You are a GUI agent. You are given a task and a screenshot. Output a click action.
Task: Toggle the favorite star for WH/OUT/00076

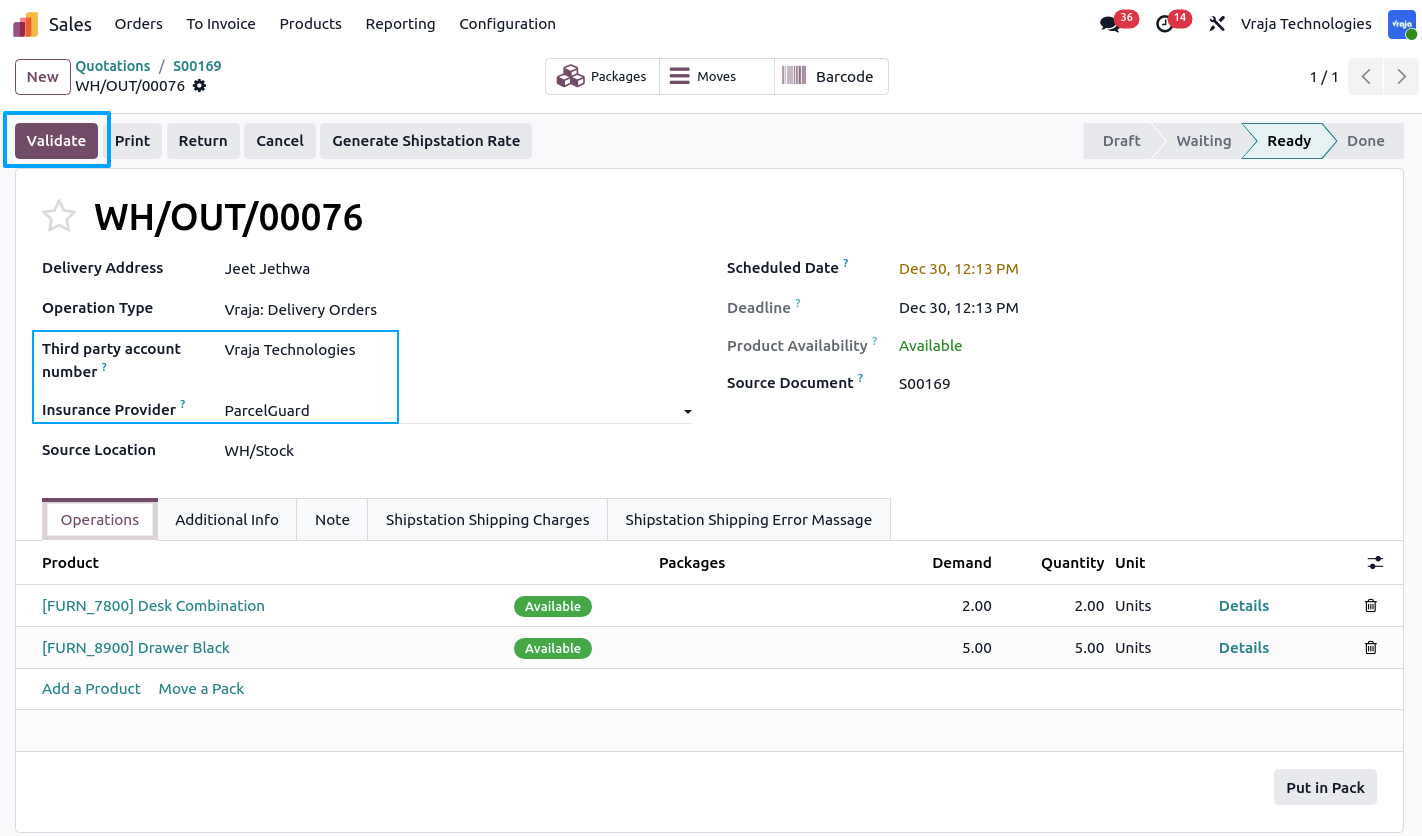point(59,216)
